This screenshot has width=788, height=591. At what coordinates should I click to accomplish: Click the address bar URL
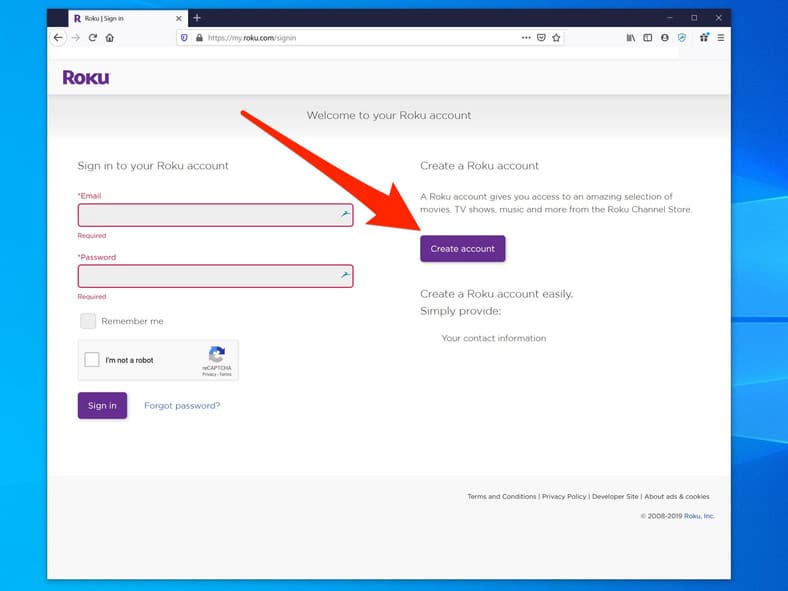[x=252, y=38]
